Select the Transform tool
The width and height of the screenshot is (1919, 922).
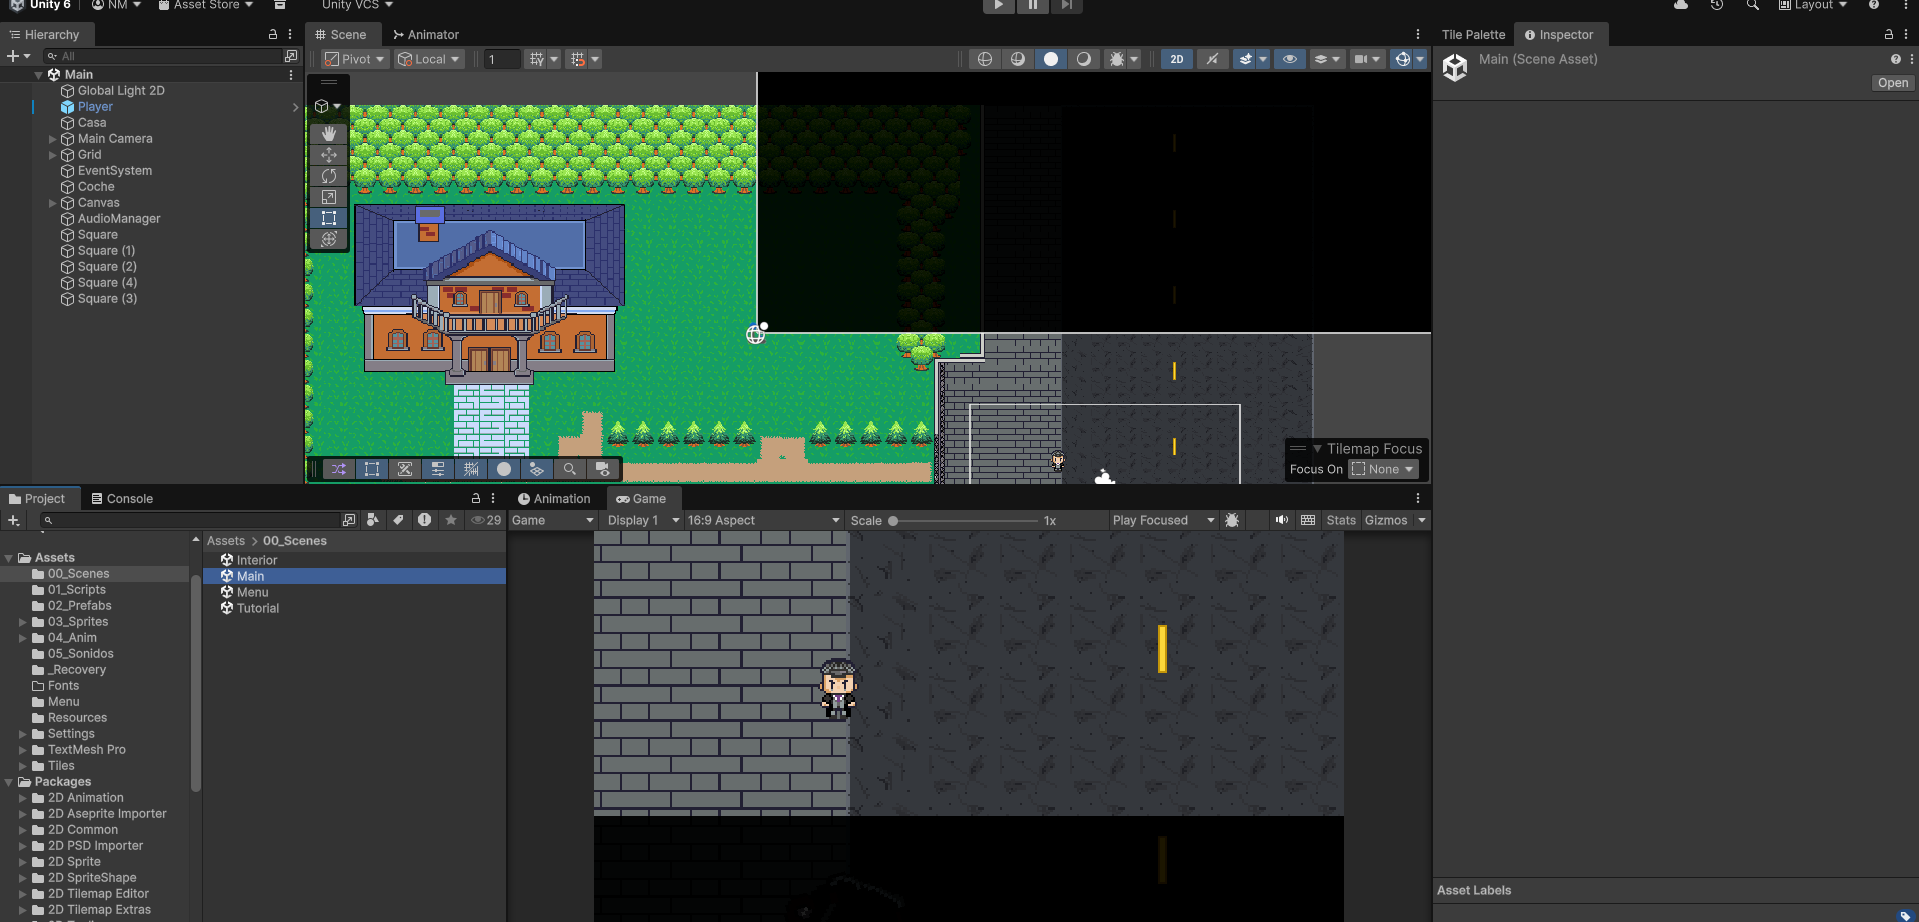[328, 238]
